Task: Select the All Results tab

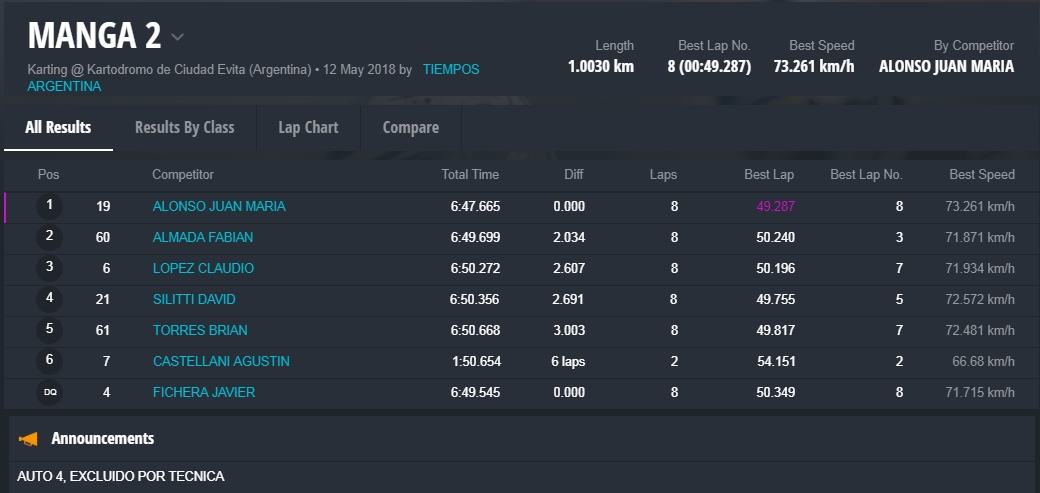Action: (x=58, y=127)
